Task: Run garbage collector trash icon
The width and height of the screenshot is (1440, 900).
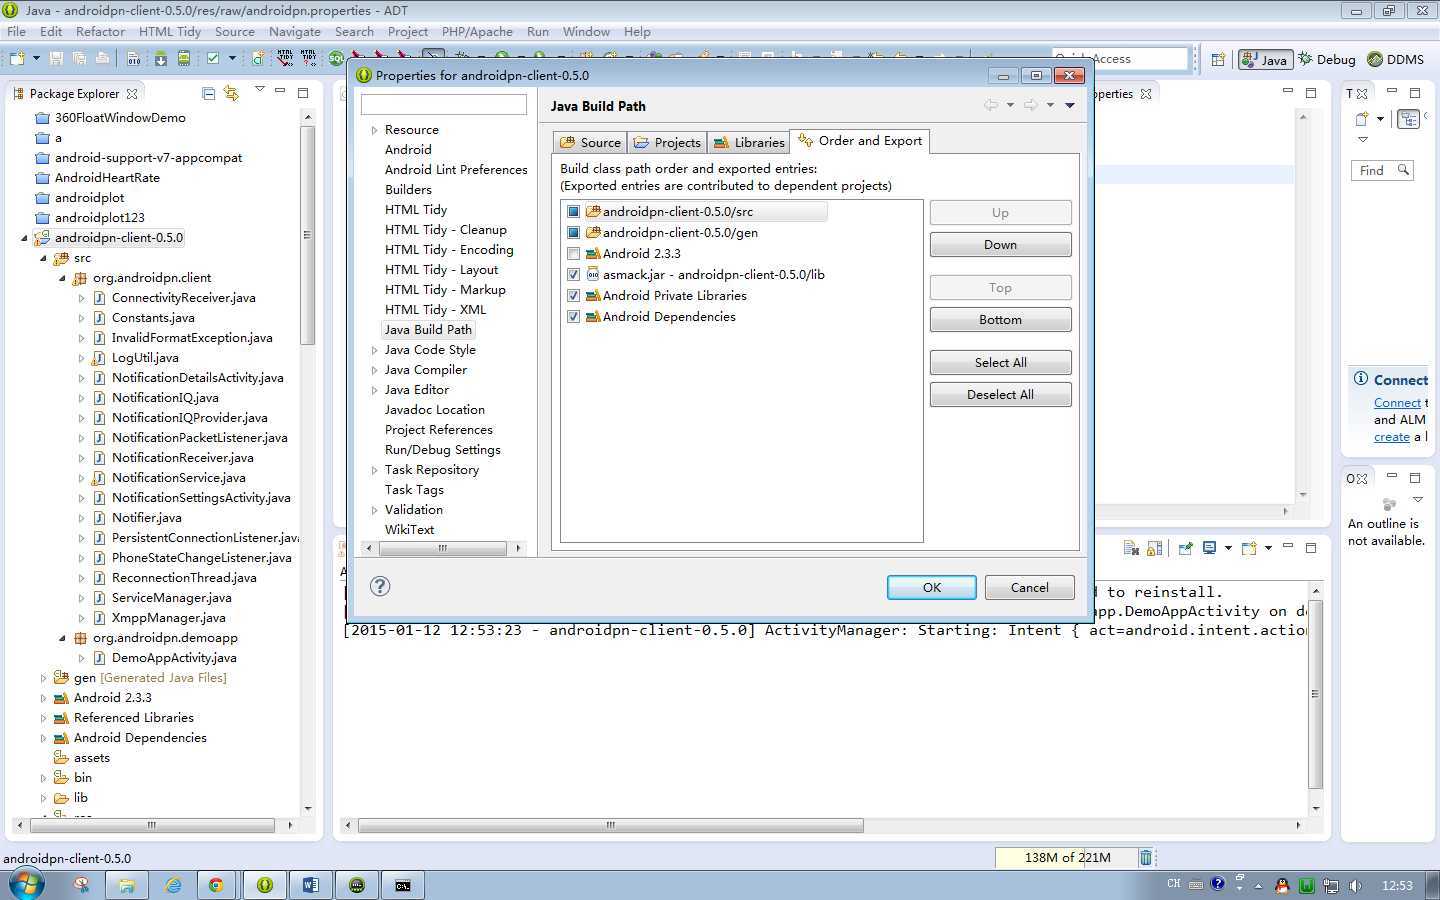Action: tap(1146, 857)
